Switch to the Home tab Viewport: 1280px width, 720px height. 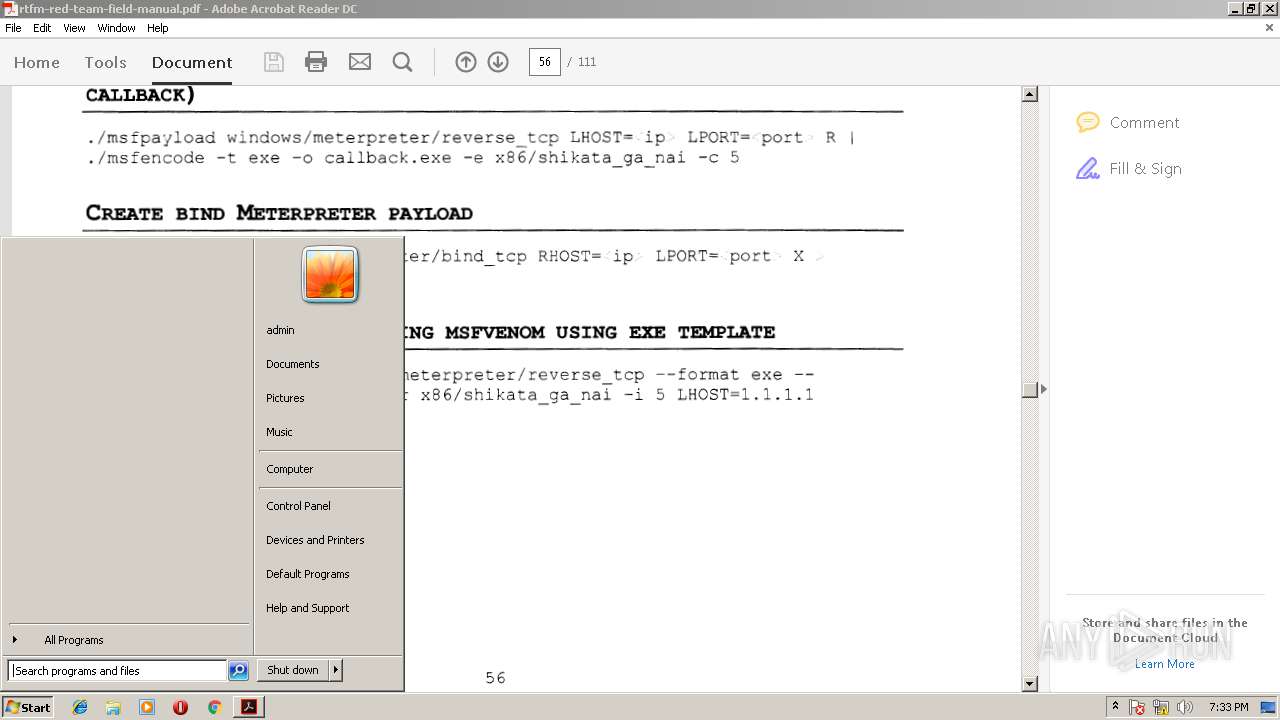[37, 62]
